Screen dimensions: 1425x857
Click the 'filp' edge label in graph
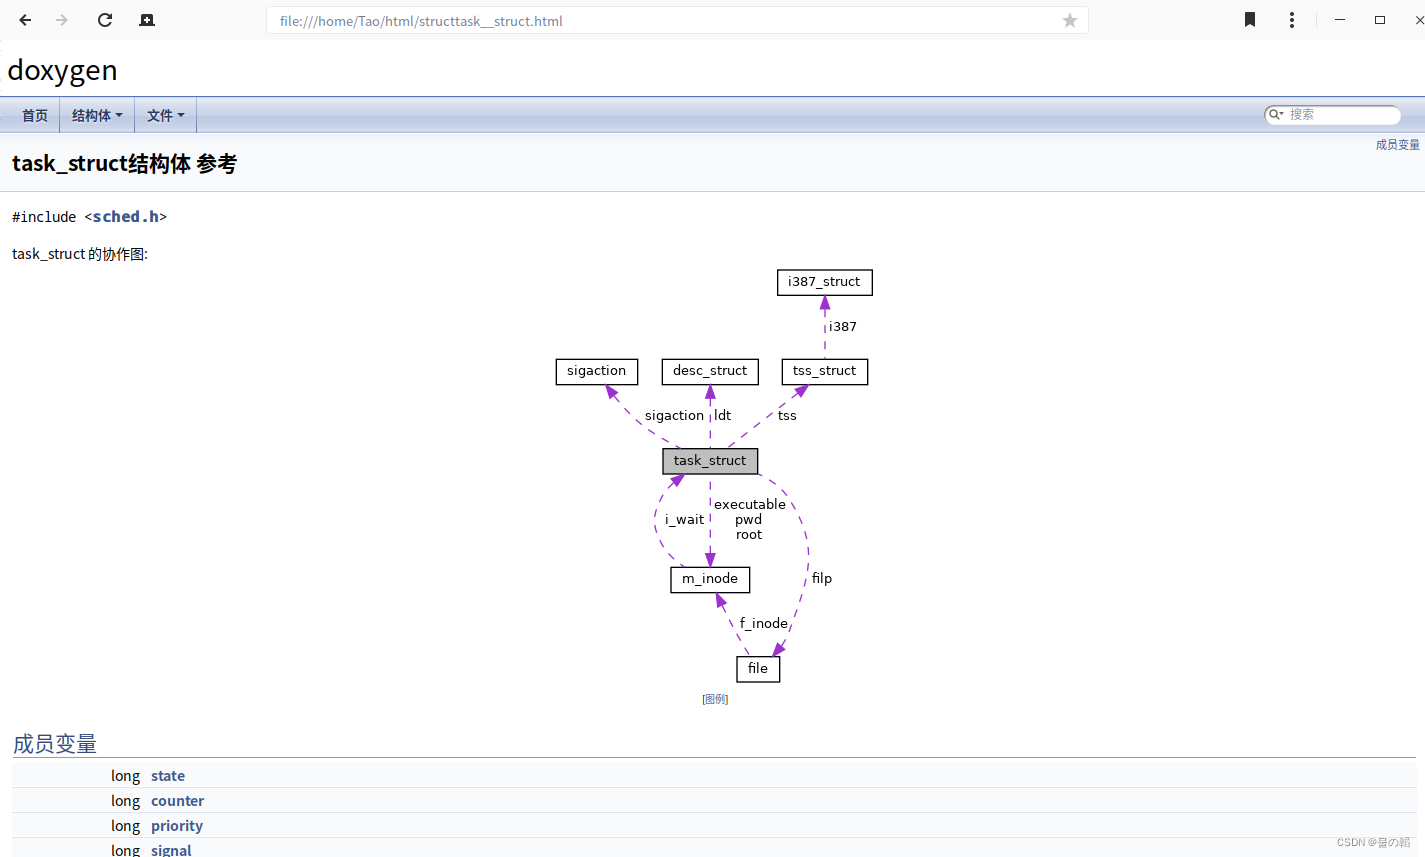[x=822, y=578]
